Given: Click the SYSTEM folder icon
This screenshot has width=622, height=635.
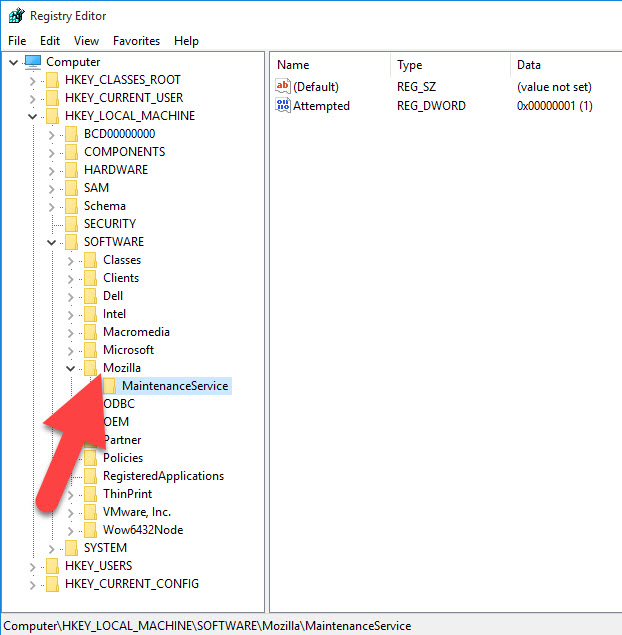Looking at the screenshot, I should (71, 548).
